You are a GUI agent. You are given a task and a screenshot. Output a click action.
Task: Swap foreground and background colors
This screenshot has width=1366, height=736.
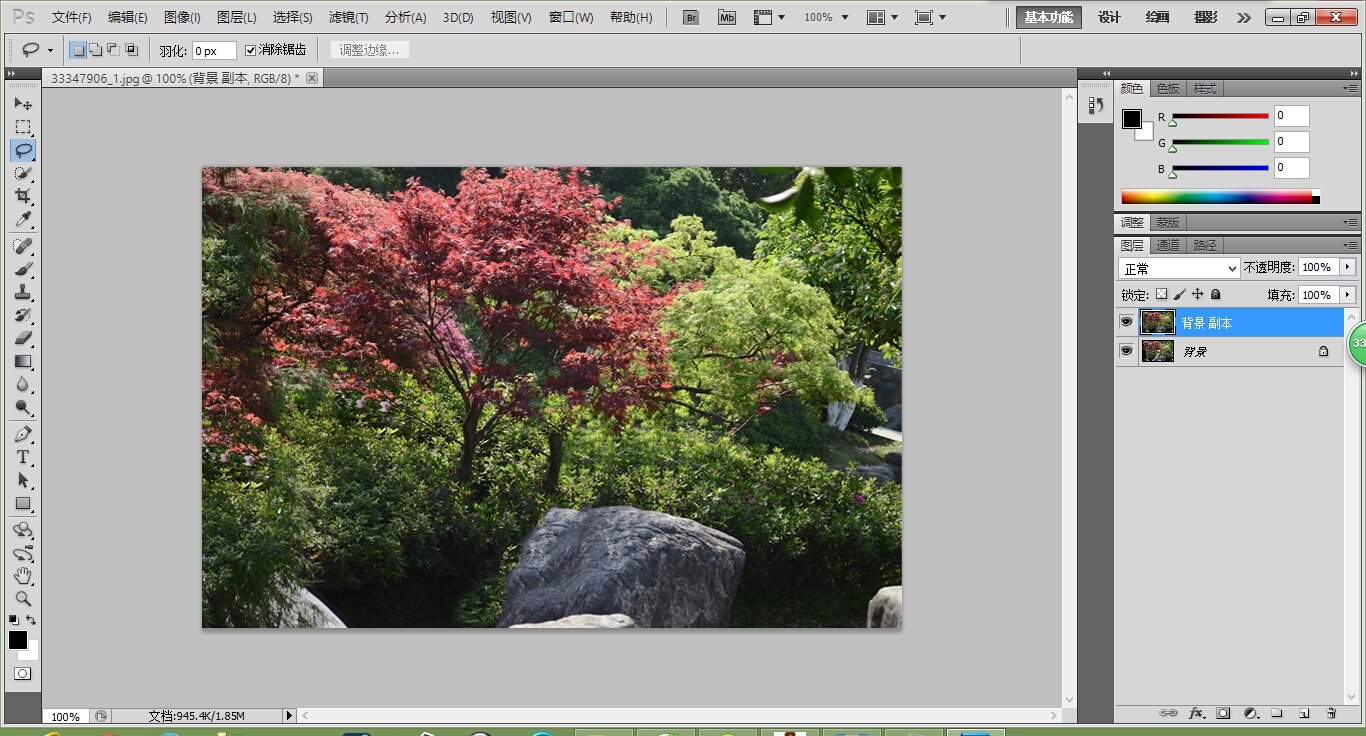(x=31, y=621)
